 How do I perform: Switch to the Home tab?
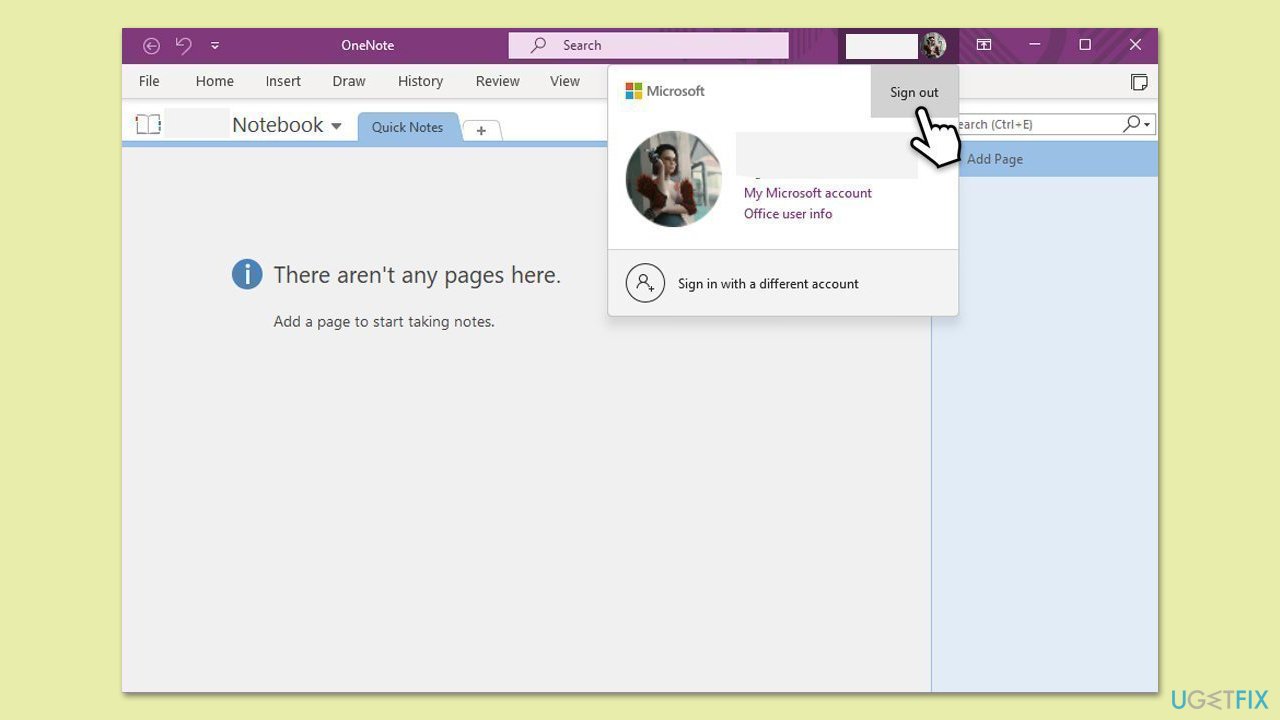point(214,81)
